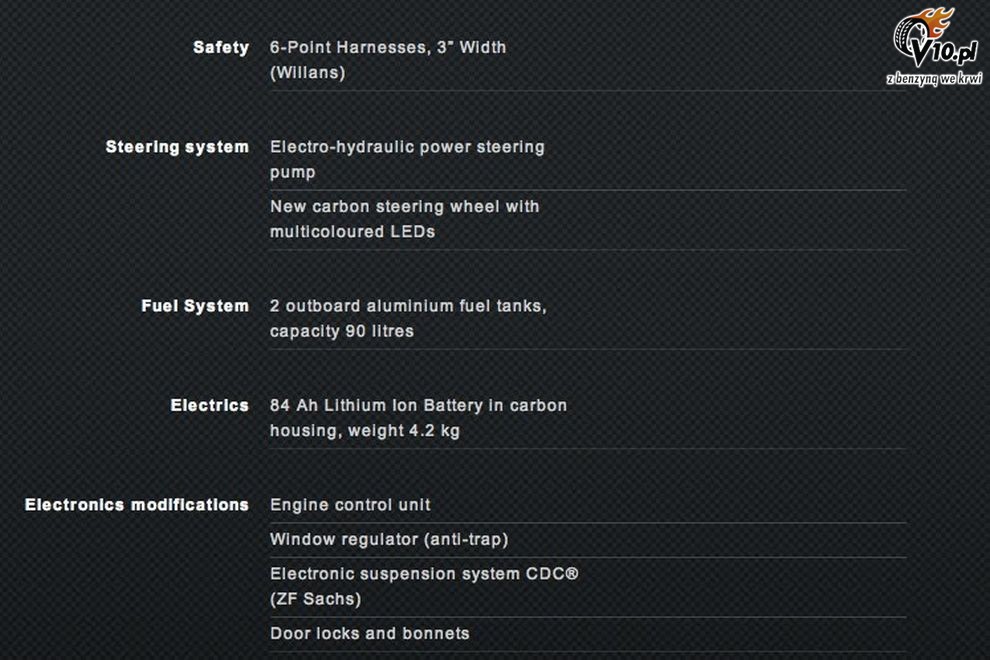This screenshot has width=990, height=660.
Task: Click the V10.pl flaming tire logo
Action: tap(936, 37)
